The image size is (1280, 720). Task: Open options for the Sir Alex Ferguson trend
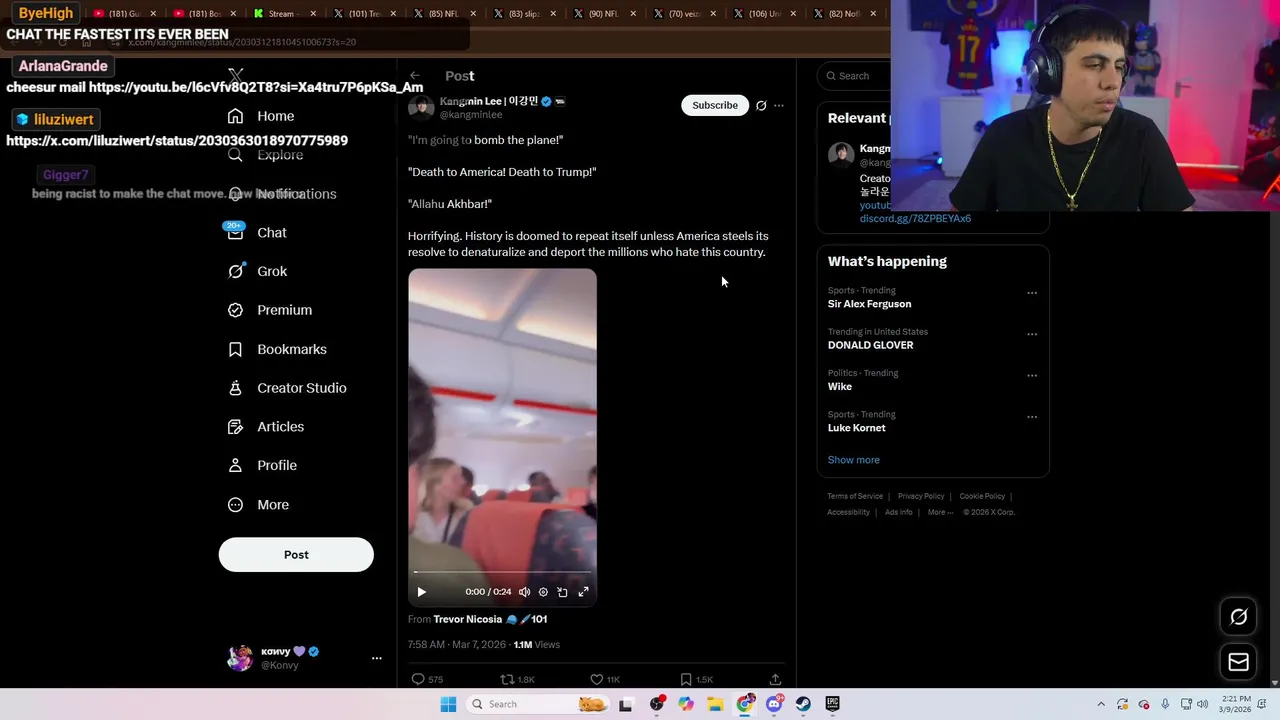point(1032,293)
